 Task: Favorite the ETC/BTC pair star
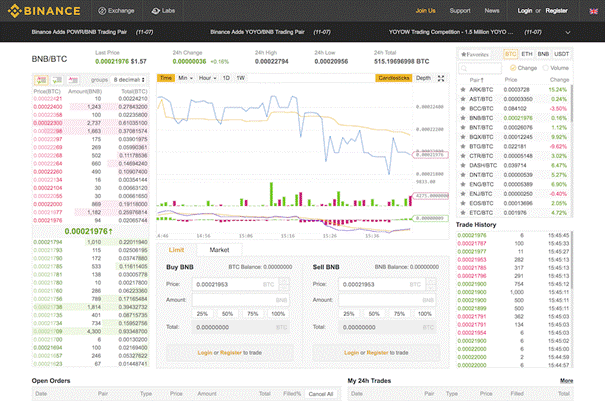tap(463, 213)
